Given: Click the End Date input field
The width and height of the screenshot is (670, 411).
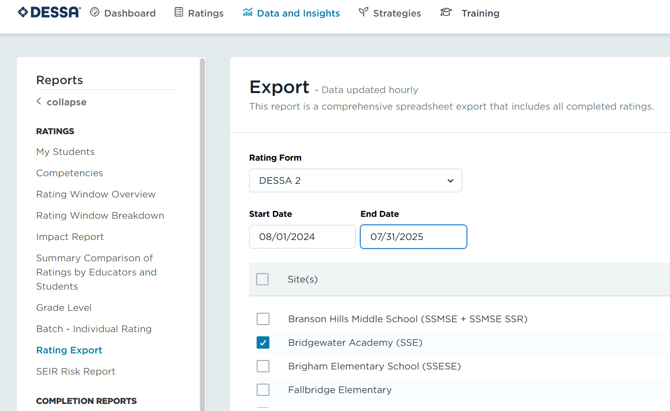Looking at the screenshot, I should pos(413,237).
